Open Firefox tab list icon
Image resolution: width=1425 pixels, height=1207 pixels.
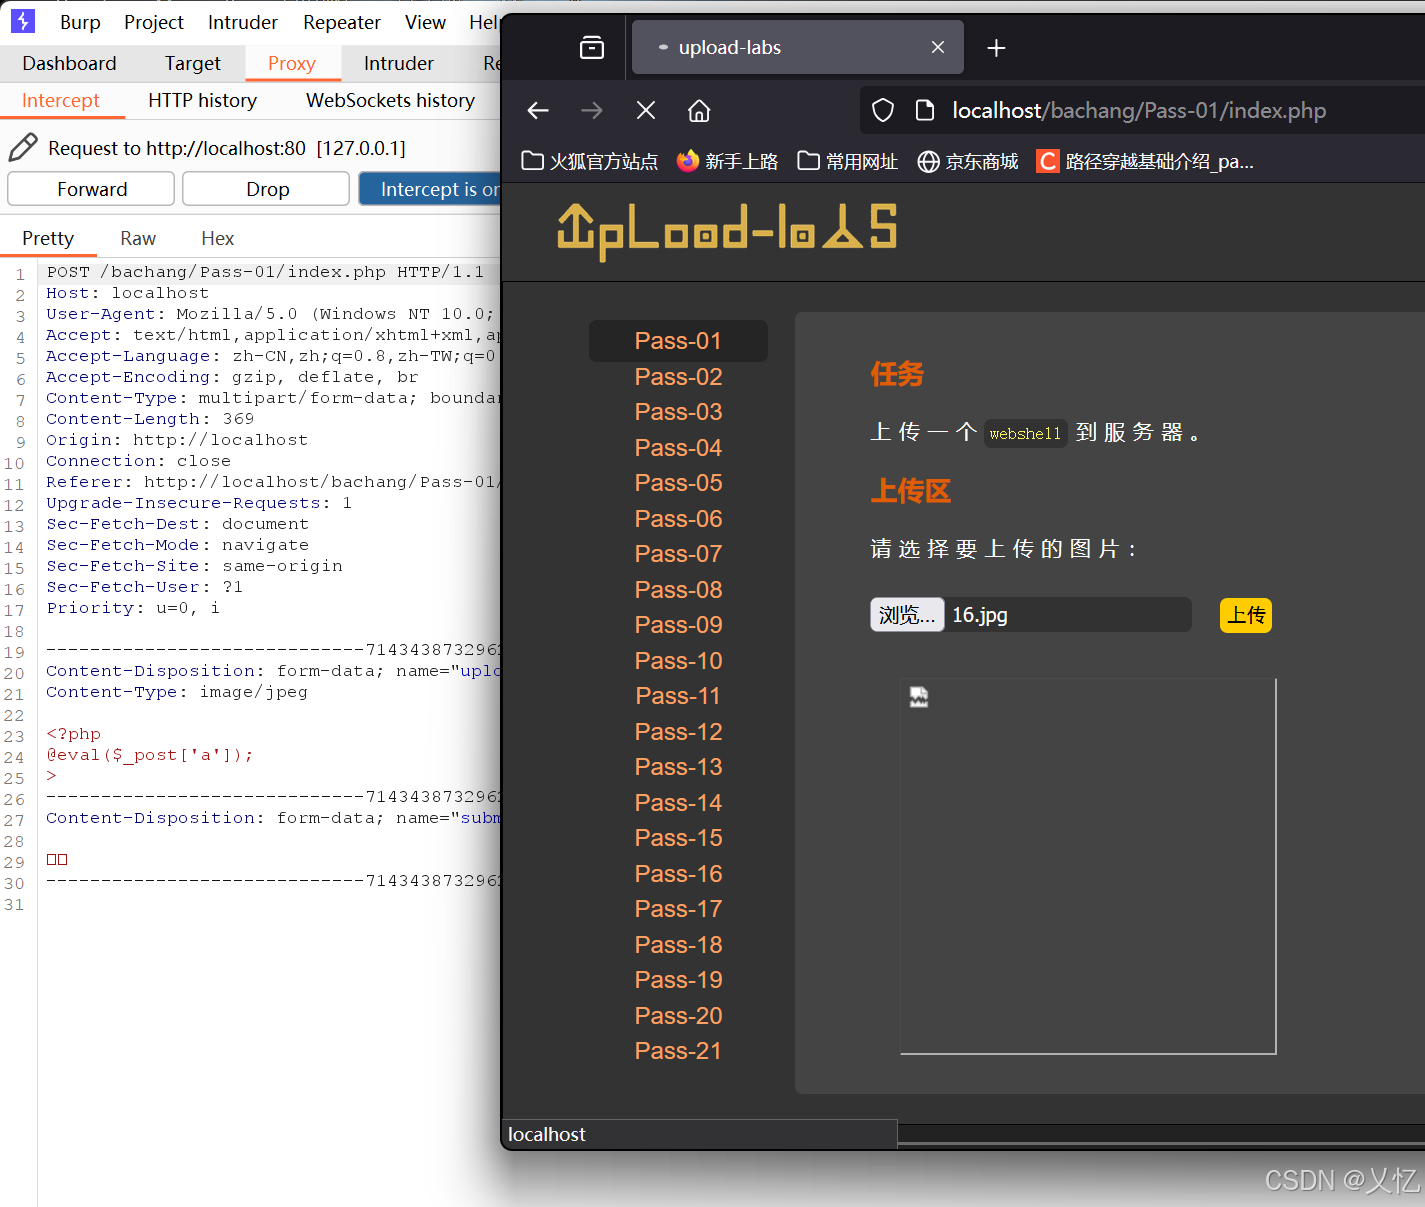592,47
